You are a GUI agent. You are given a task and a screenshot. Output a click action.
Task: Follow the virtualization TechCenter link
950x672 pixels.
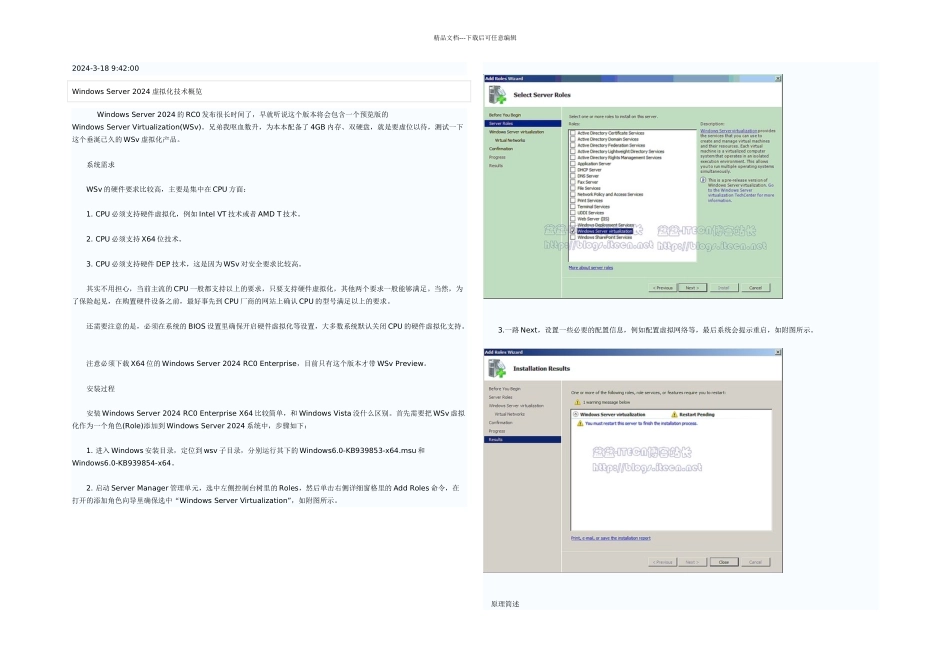coord(741,193)
